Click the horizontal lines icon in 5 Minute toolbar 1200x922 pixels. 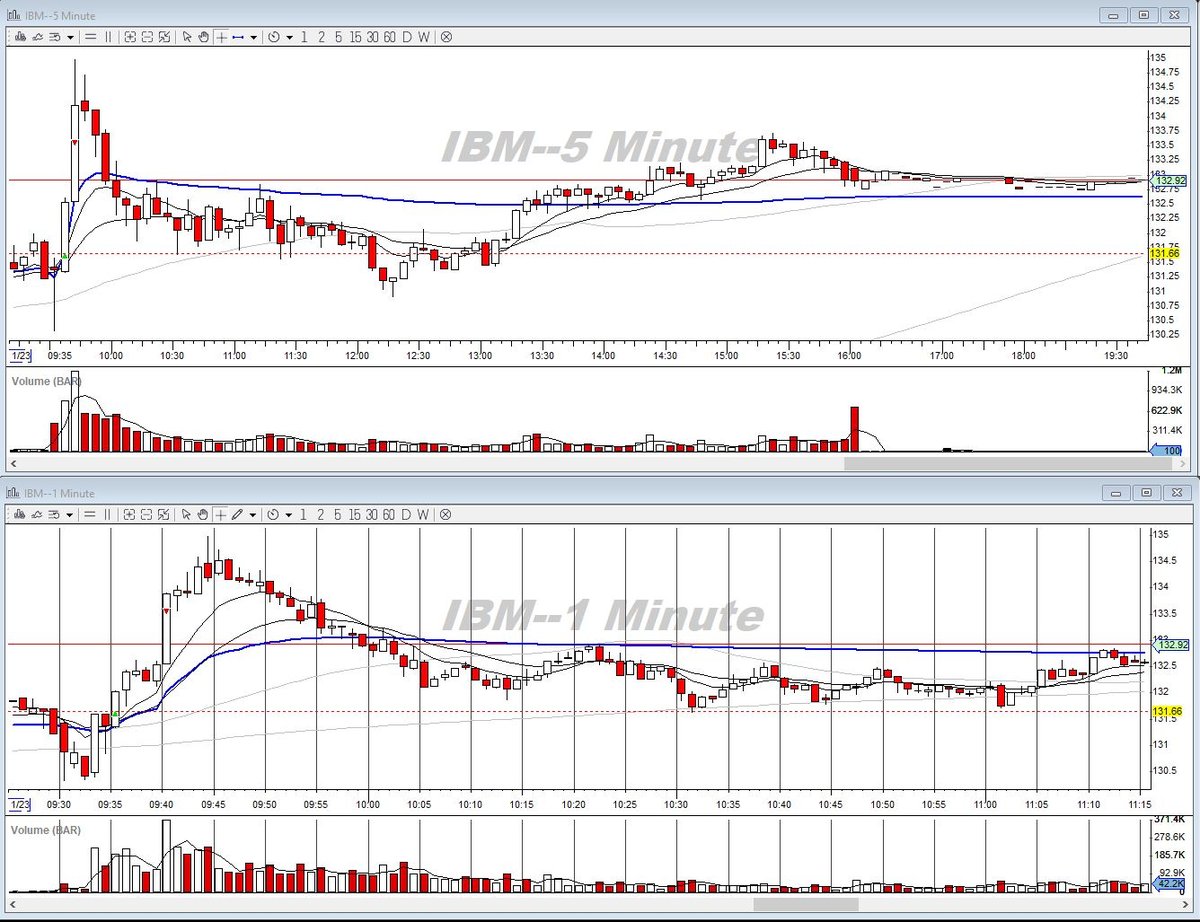(x=90, y=37)
